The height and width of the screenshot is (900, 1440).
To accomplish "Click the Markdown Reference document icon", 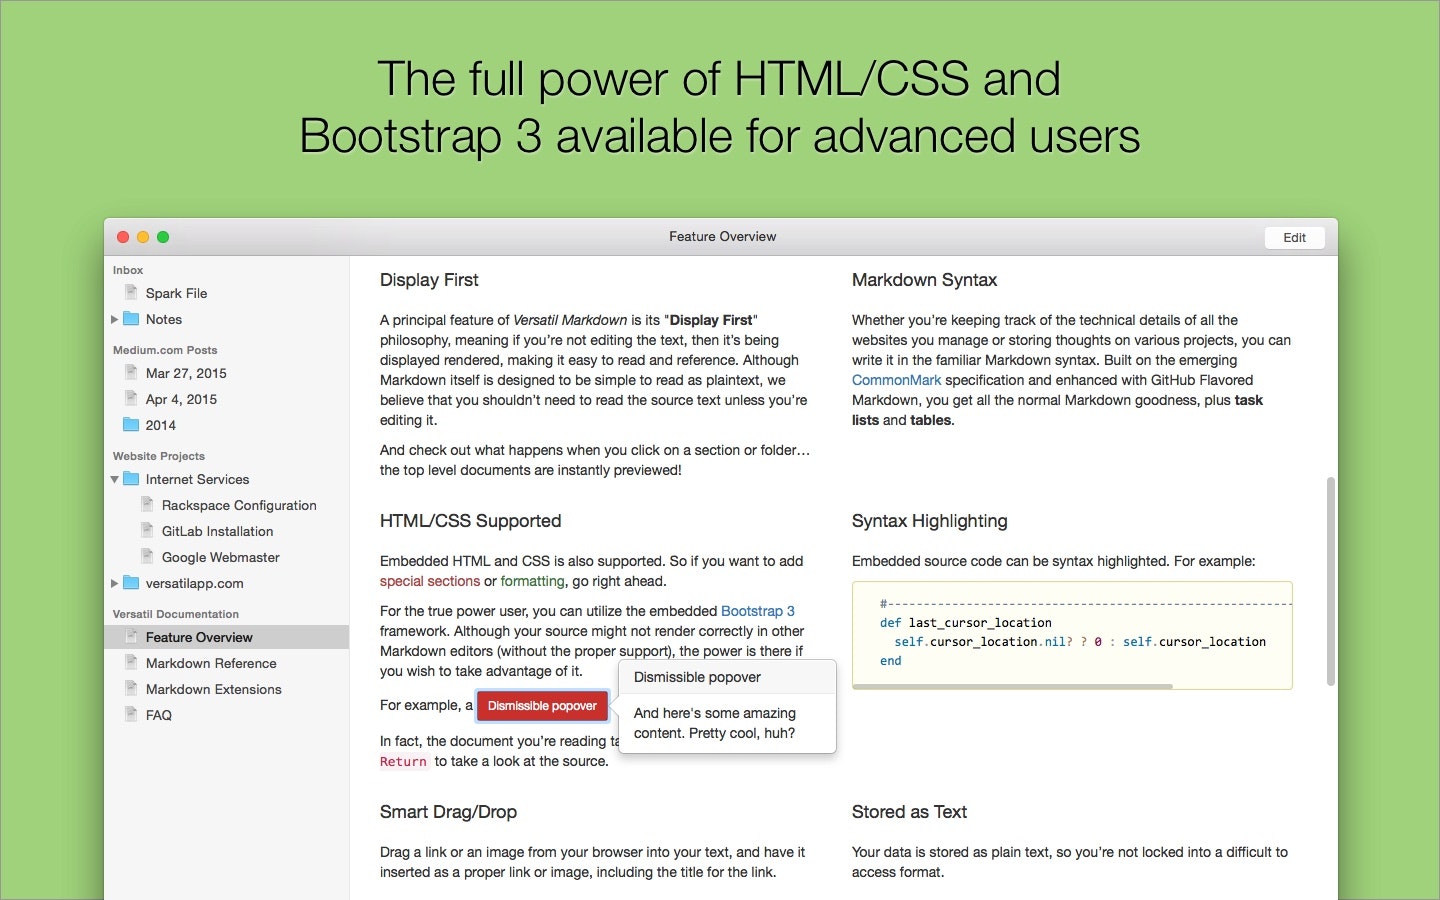I will click(x=131, y=662).
